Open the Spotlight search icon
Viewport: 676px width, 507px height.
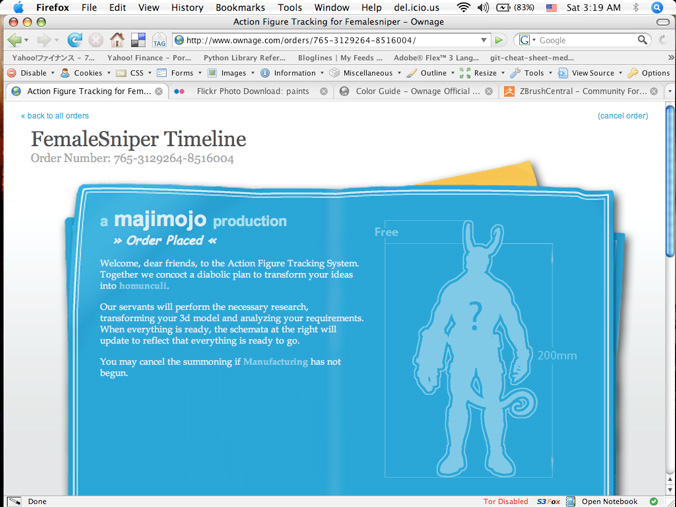[657, 7]
